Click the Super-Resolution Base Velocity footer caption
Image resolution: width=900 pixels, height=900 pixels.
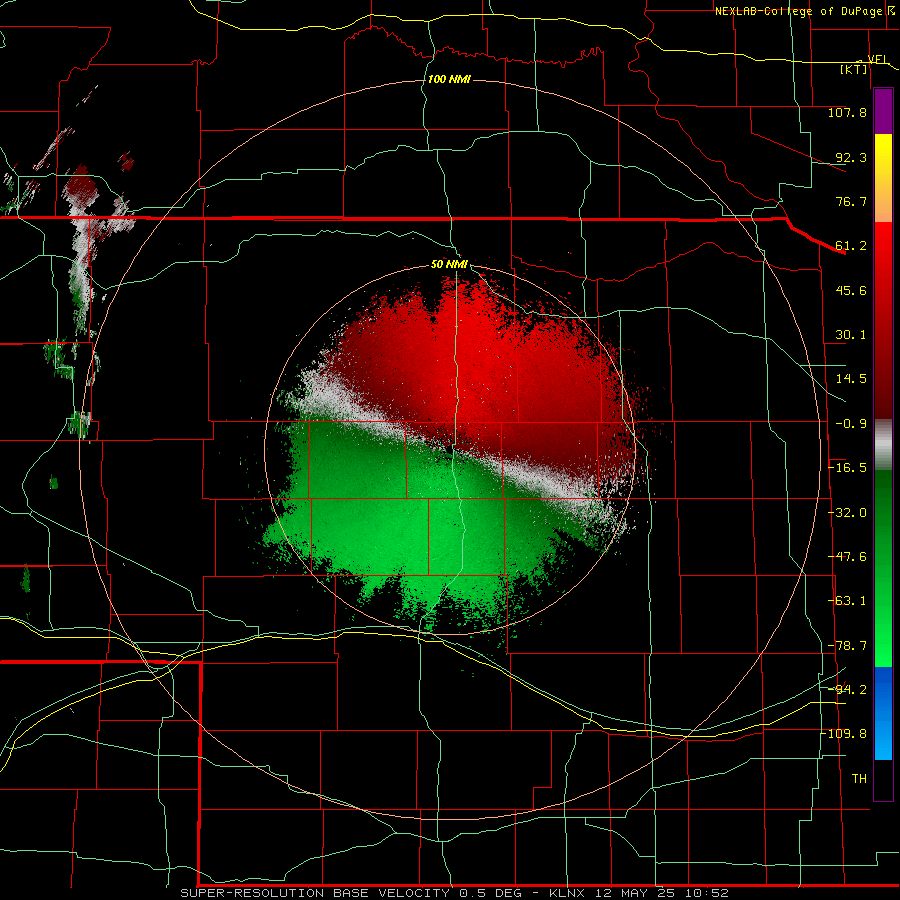pos(454,893)
